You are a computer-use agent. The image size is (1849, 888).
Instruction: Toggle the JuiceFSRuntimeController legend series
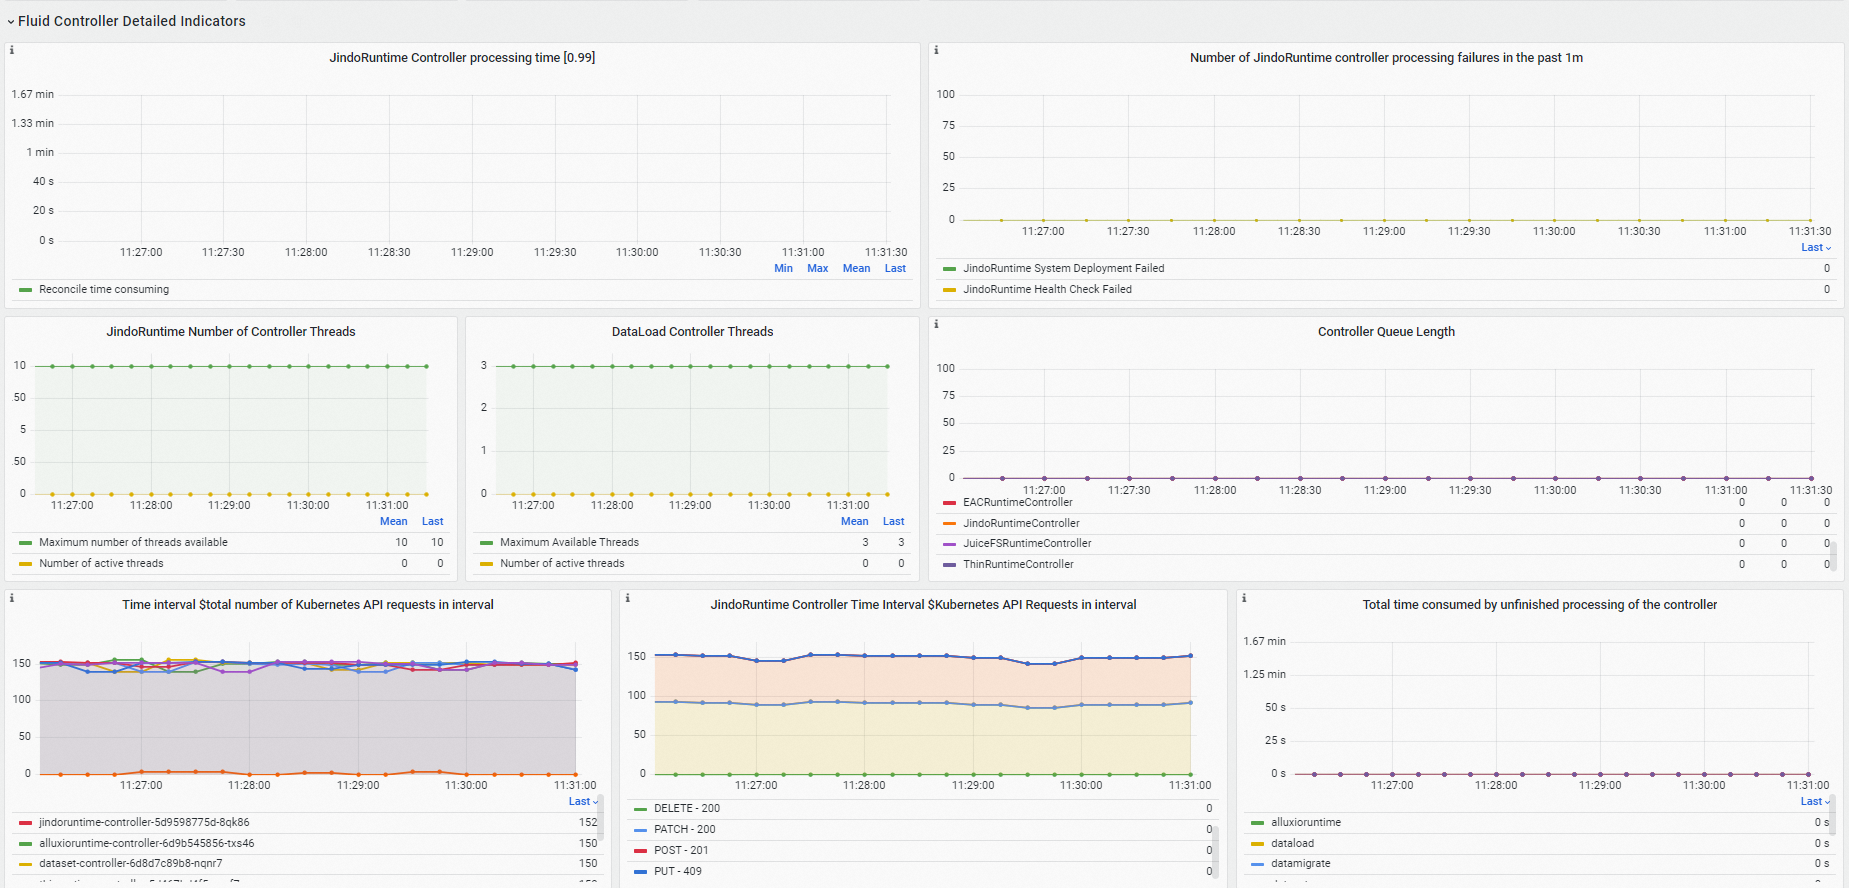pyautogui.click(x=1027, y=544)
